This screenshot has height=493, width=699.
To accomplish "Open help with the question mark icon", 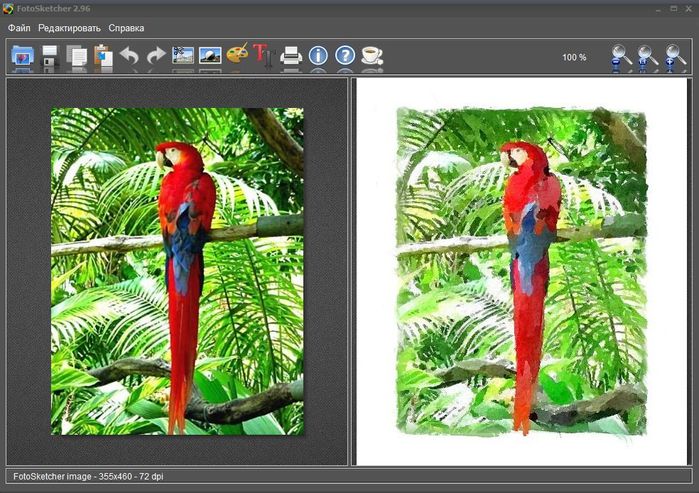I will pyautogui.click(x=345, y=56).
